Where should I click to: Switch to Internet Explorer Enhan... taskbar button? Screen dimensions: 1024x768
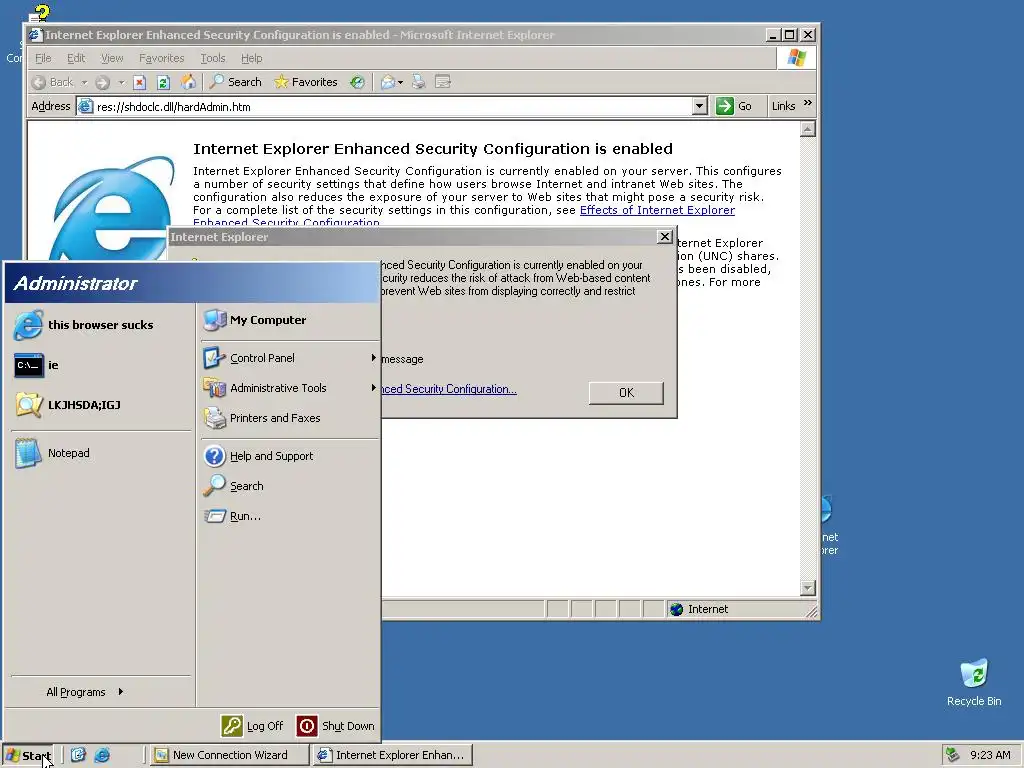392,755
